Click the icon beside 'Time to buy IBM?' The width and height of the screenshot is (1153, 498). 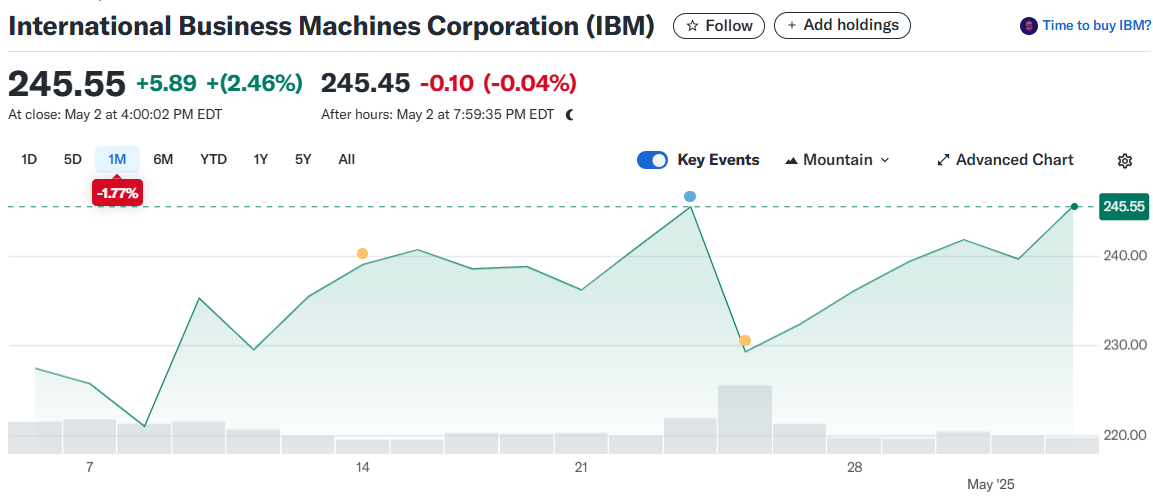click(1028, 26)
